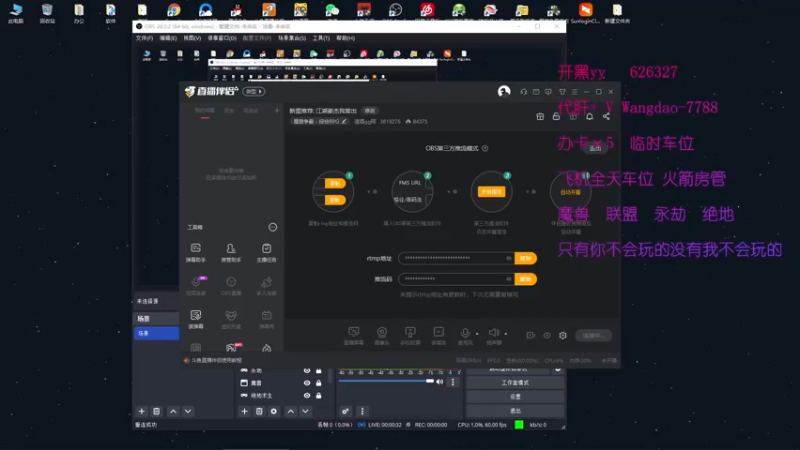Move scene up in OBS scenes panel
800x450 pixels.
click(173, 411)
